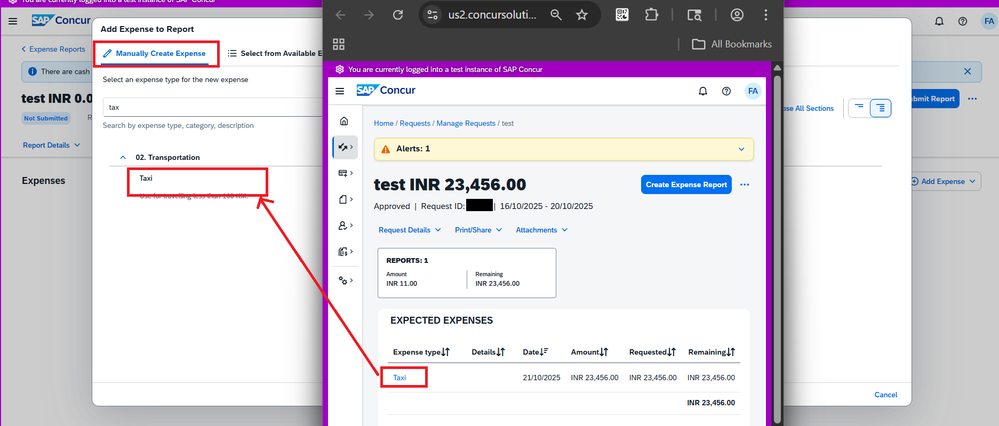Open FA profile avatar in background expense window
The height and width of the screenshot is (426, 999).
click(989, 21)
